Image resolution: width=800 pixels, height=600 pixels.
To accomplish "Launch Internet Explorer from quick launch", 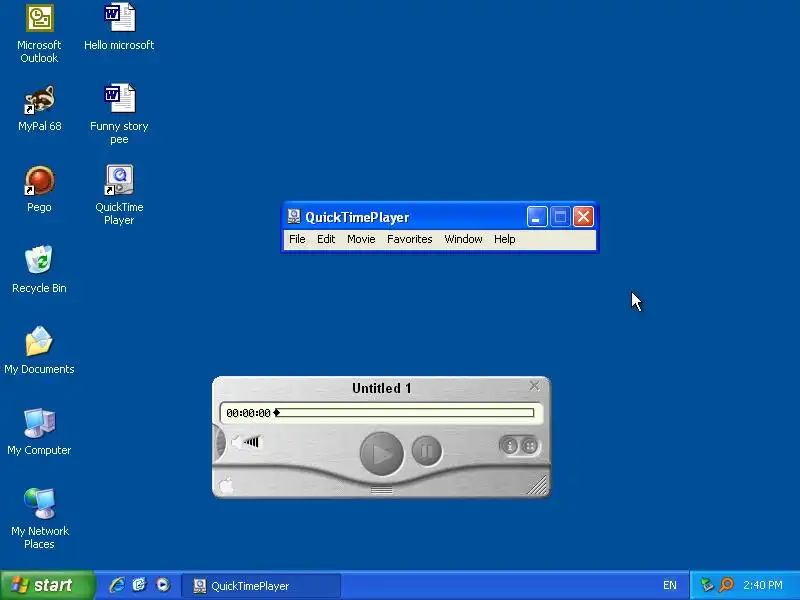I will point(117,585).
